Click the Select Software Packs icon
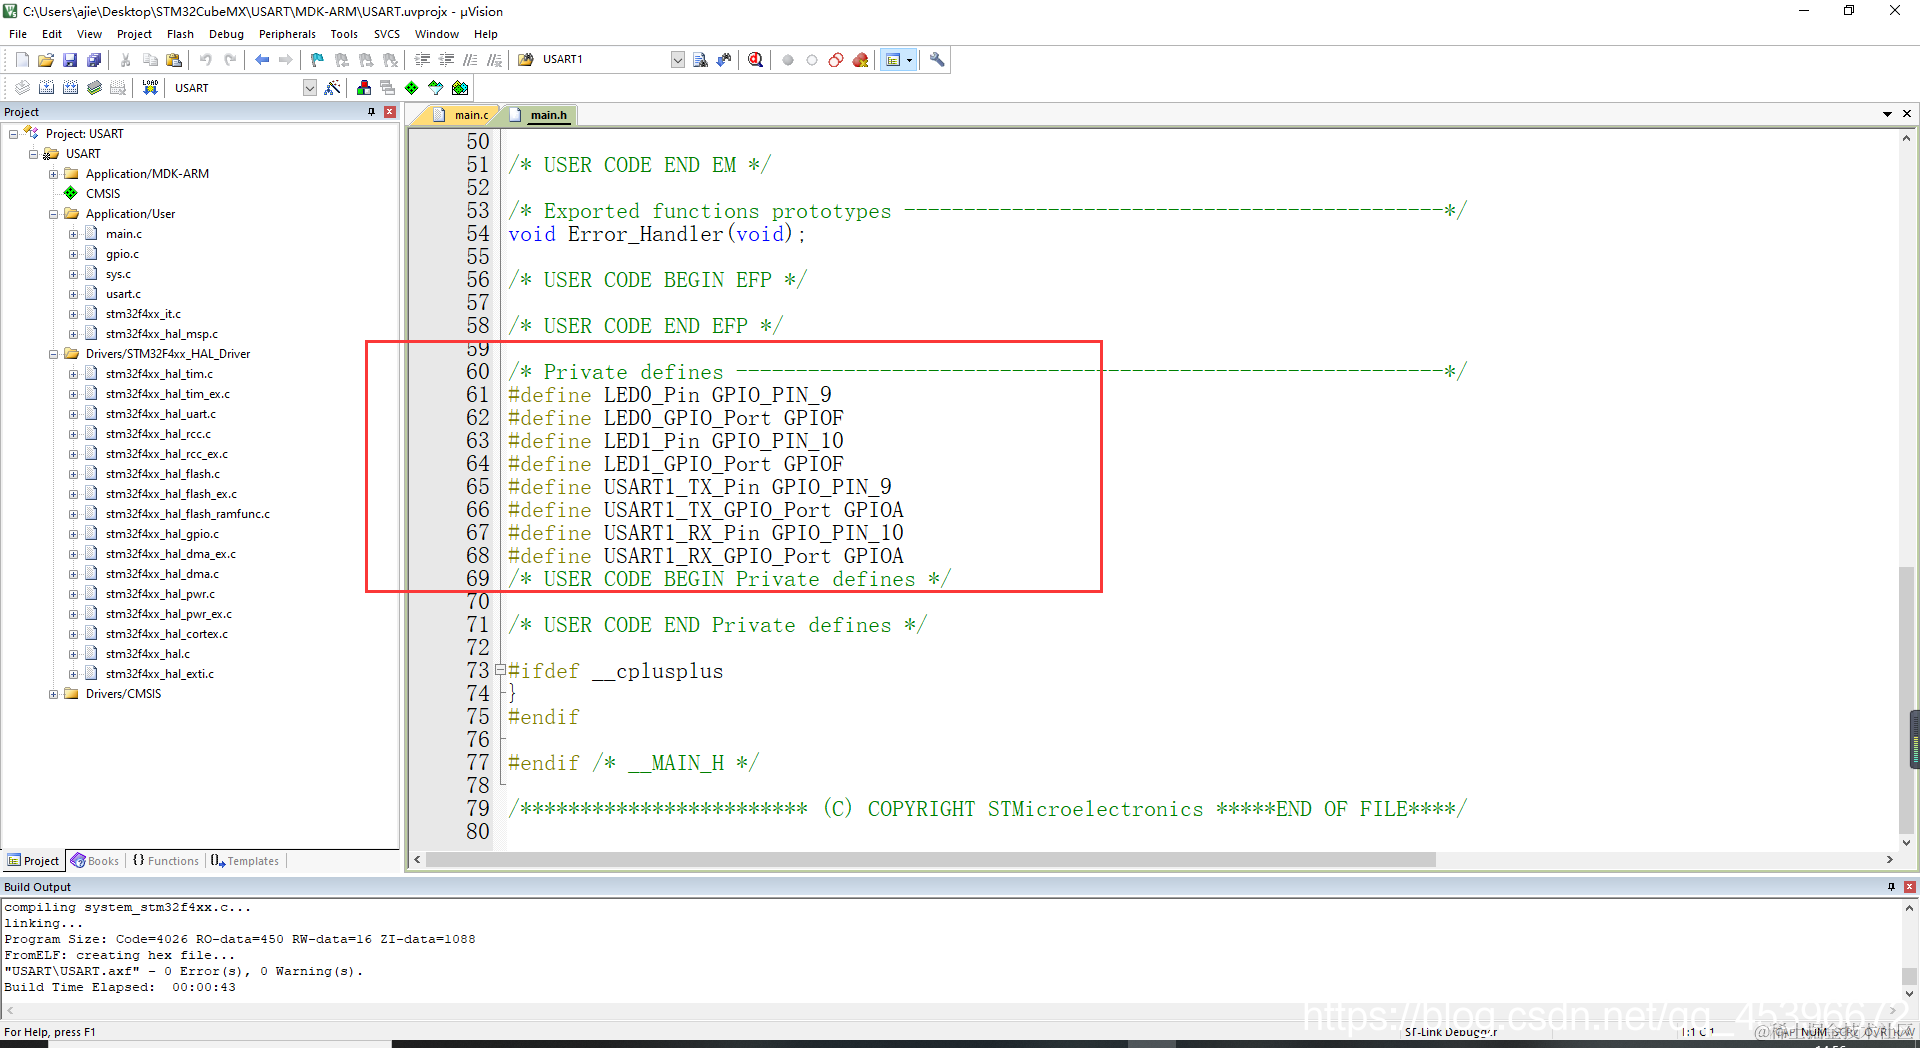Screen dimensions: 1920x1048 point(436,88)
